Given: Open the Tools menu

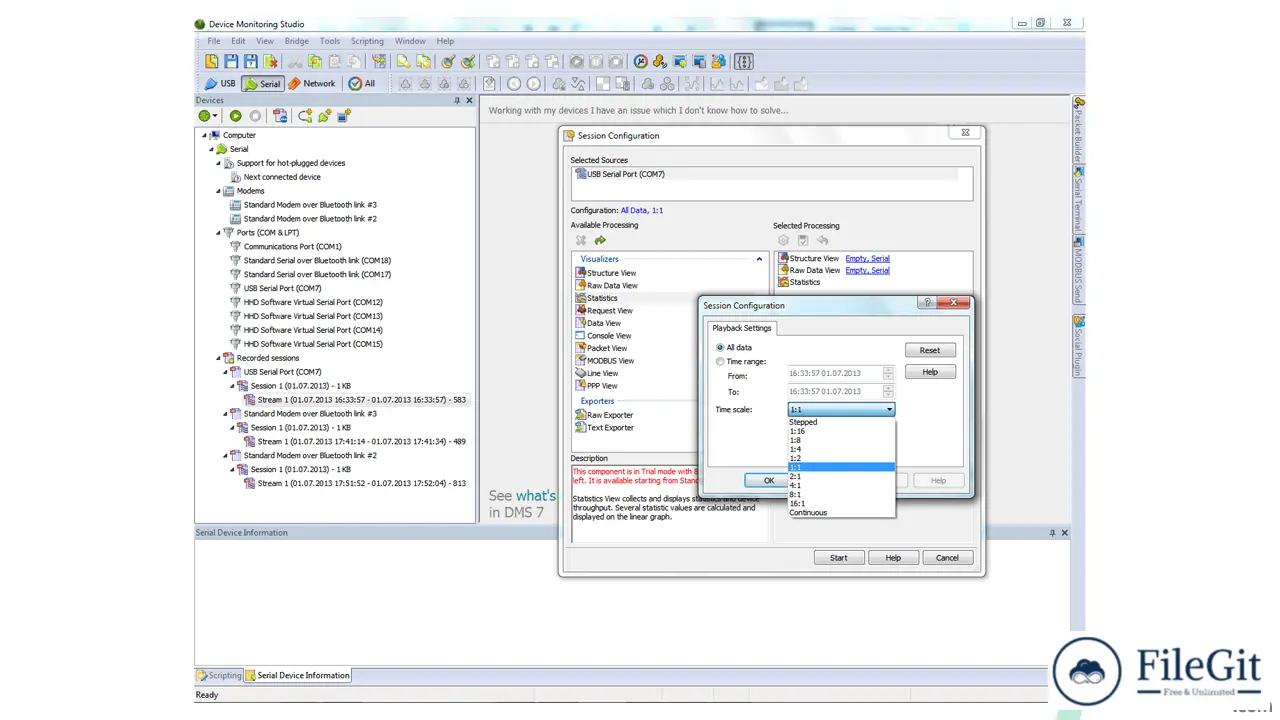Looking at the screenshot, I should pyautogui.click(x=330, y=41).
